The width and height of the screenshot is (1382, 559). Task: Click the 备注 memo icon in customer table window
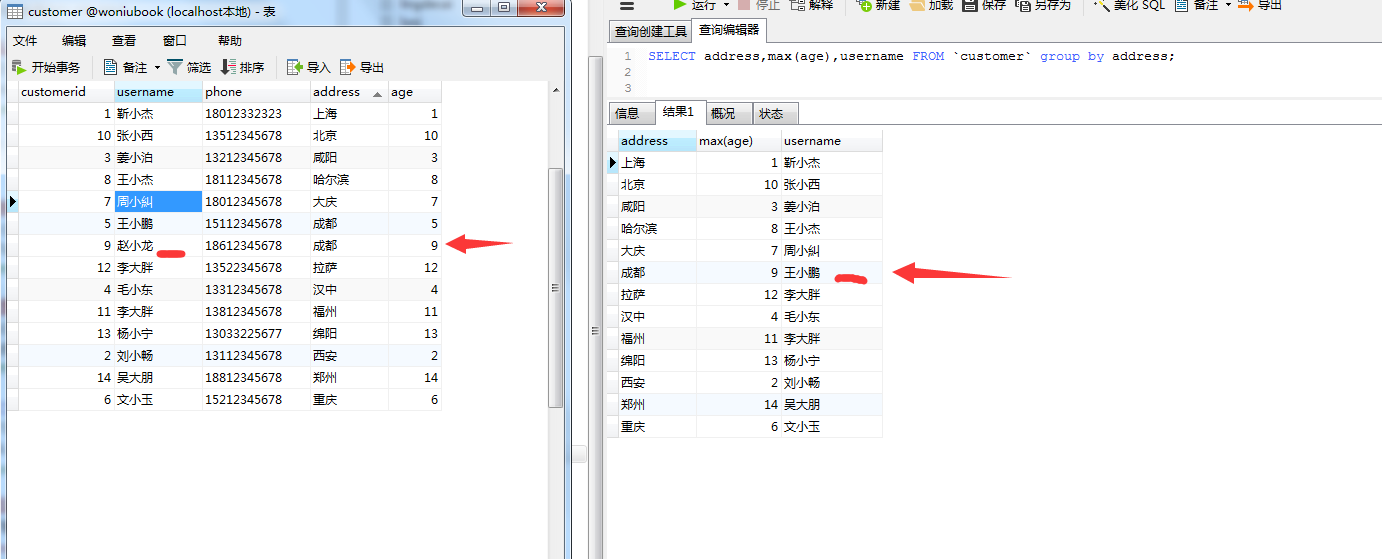coord(111,67)
